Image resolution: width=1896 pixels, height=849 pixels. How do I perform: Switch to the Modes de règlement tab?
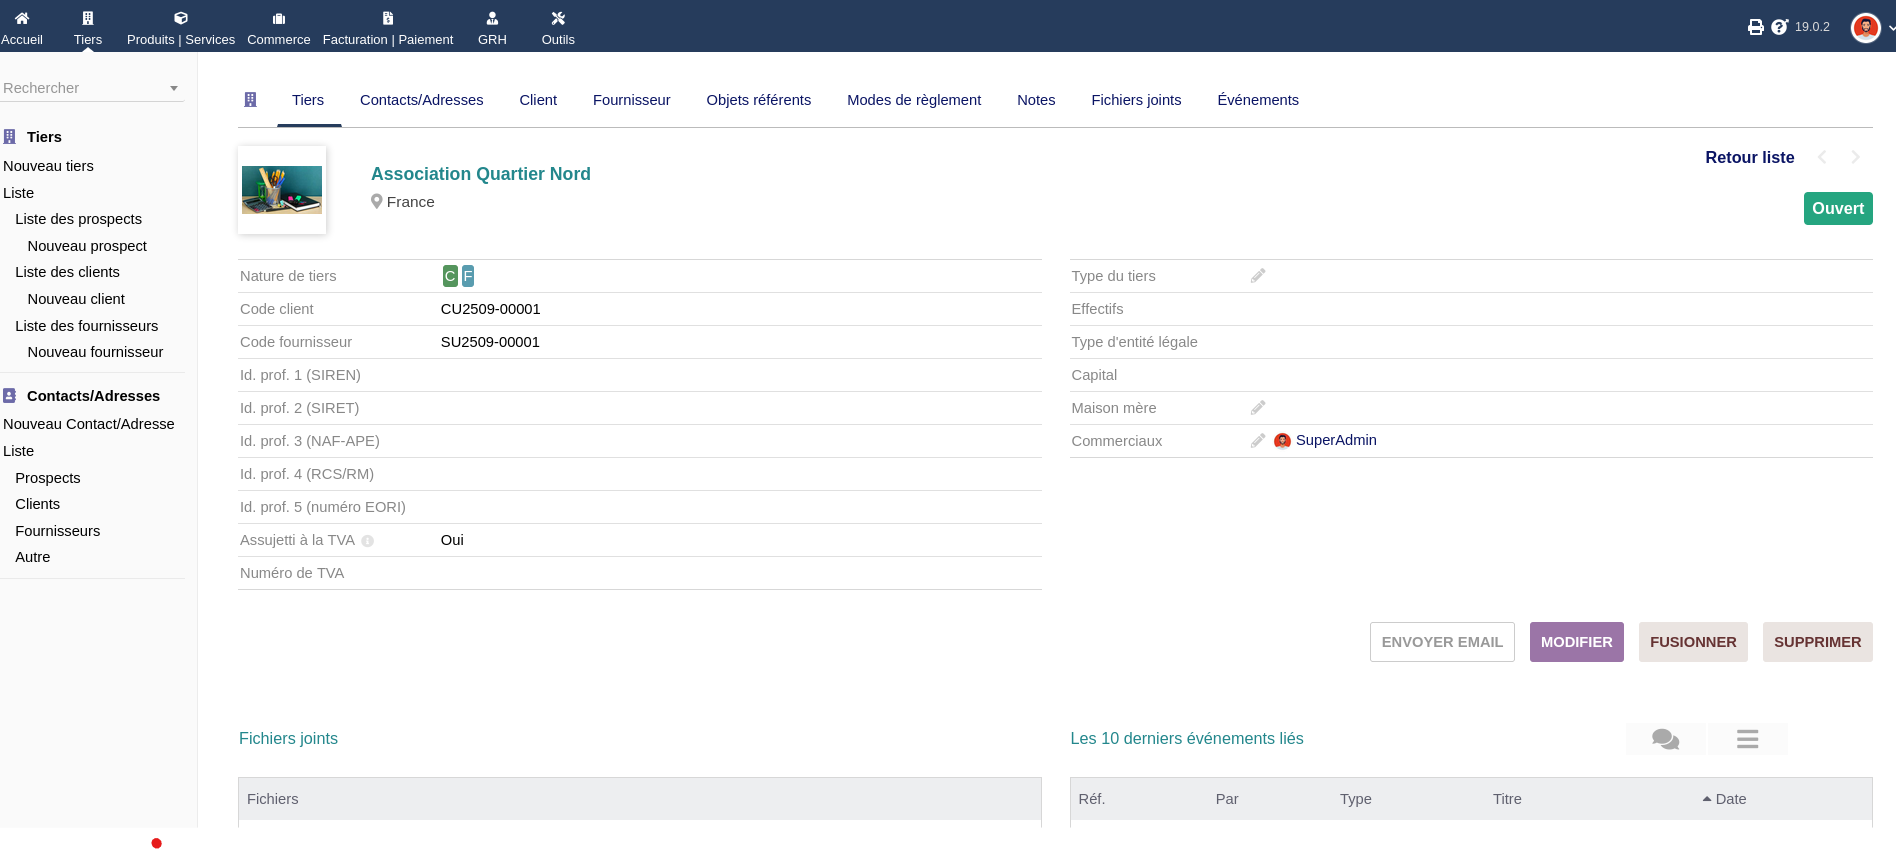coord(913,100)
